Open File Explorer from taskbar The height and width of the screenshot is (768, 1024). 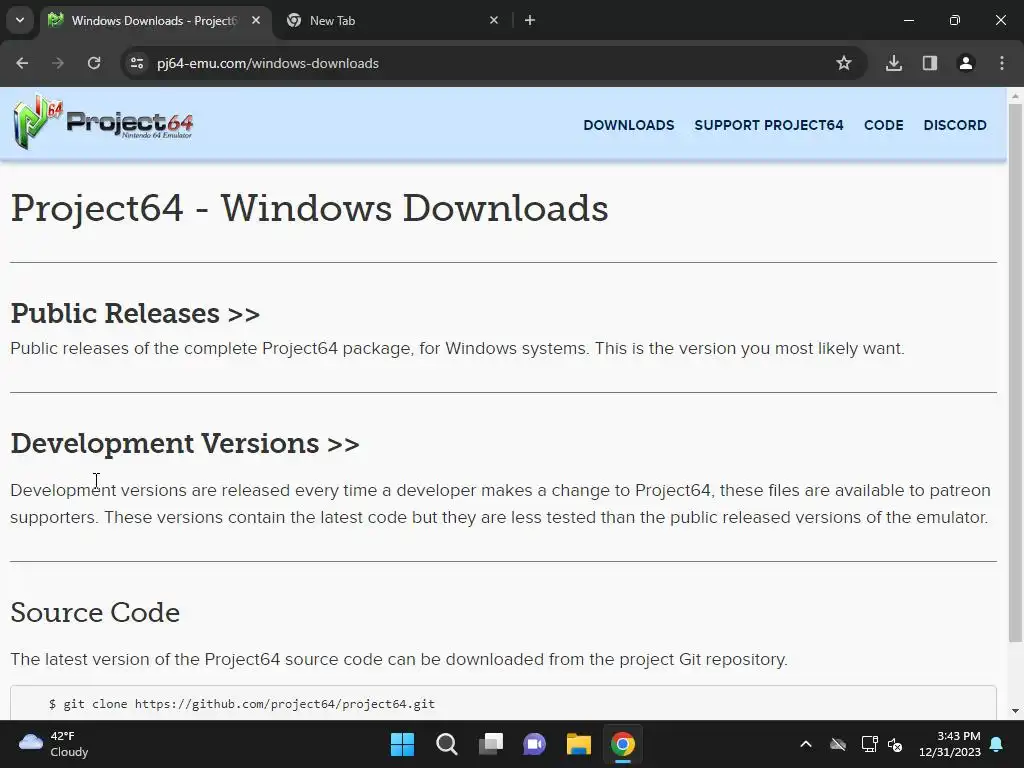[x=579, y=744]
